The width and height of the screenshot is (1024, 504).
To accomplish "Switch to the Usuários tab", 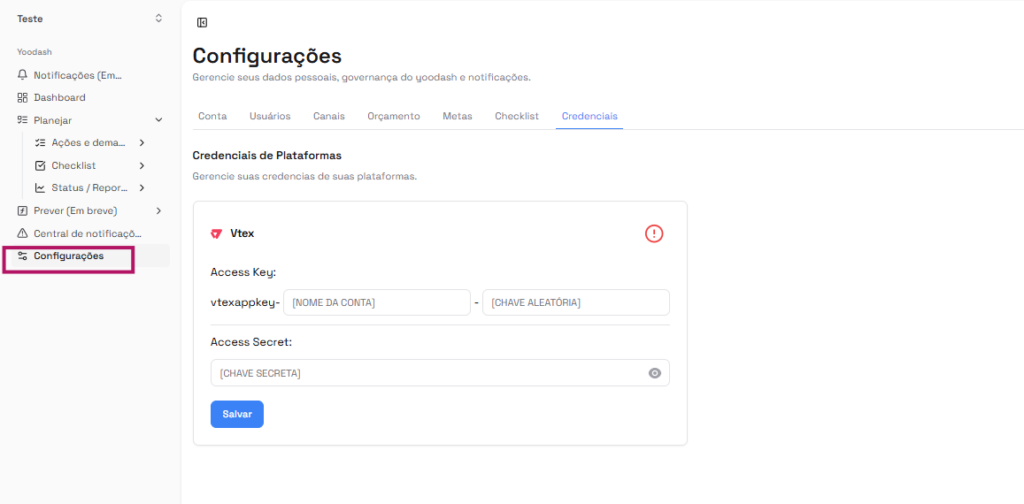I will pyautogui.click(x=269, y=116).
